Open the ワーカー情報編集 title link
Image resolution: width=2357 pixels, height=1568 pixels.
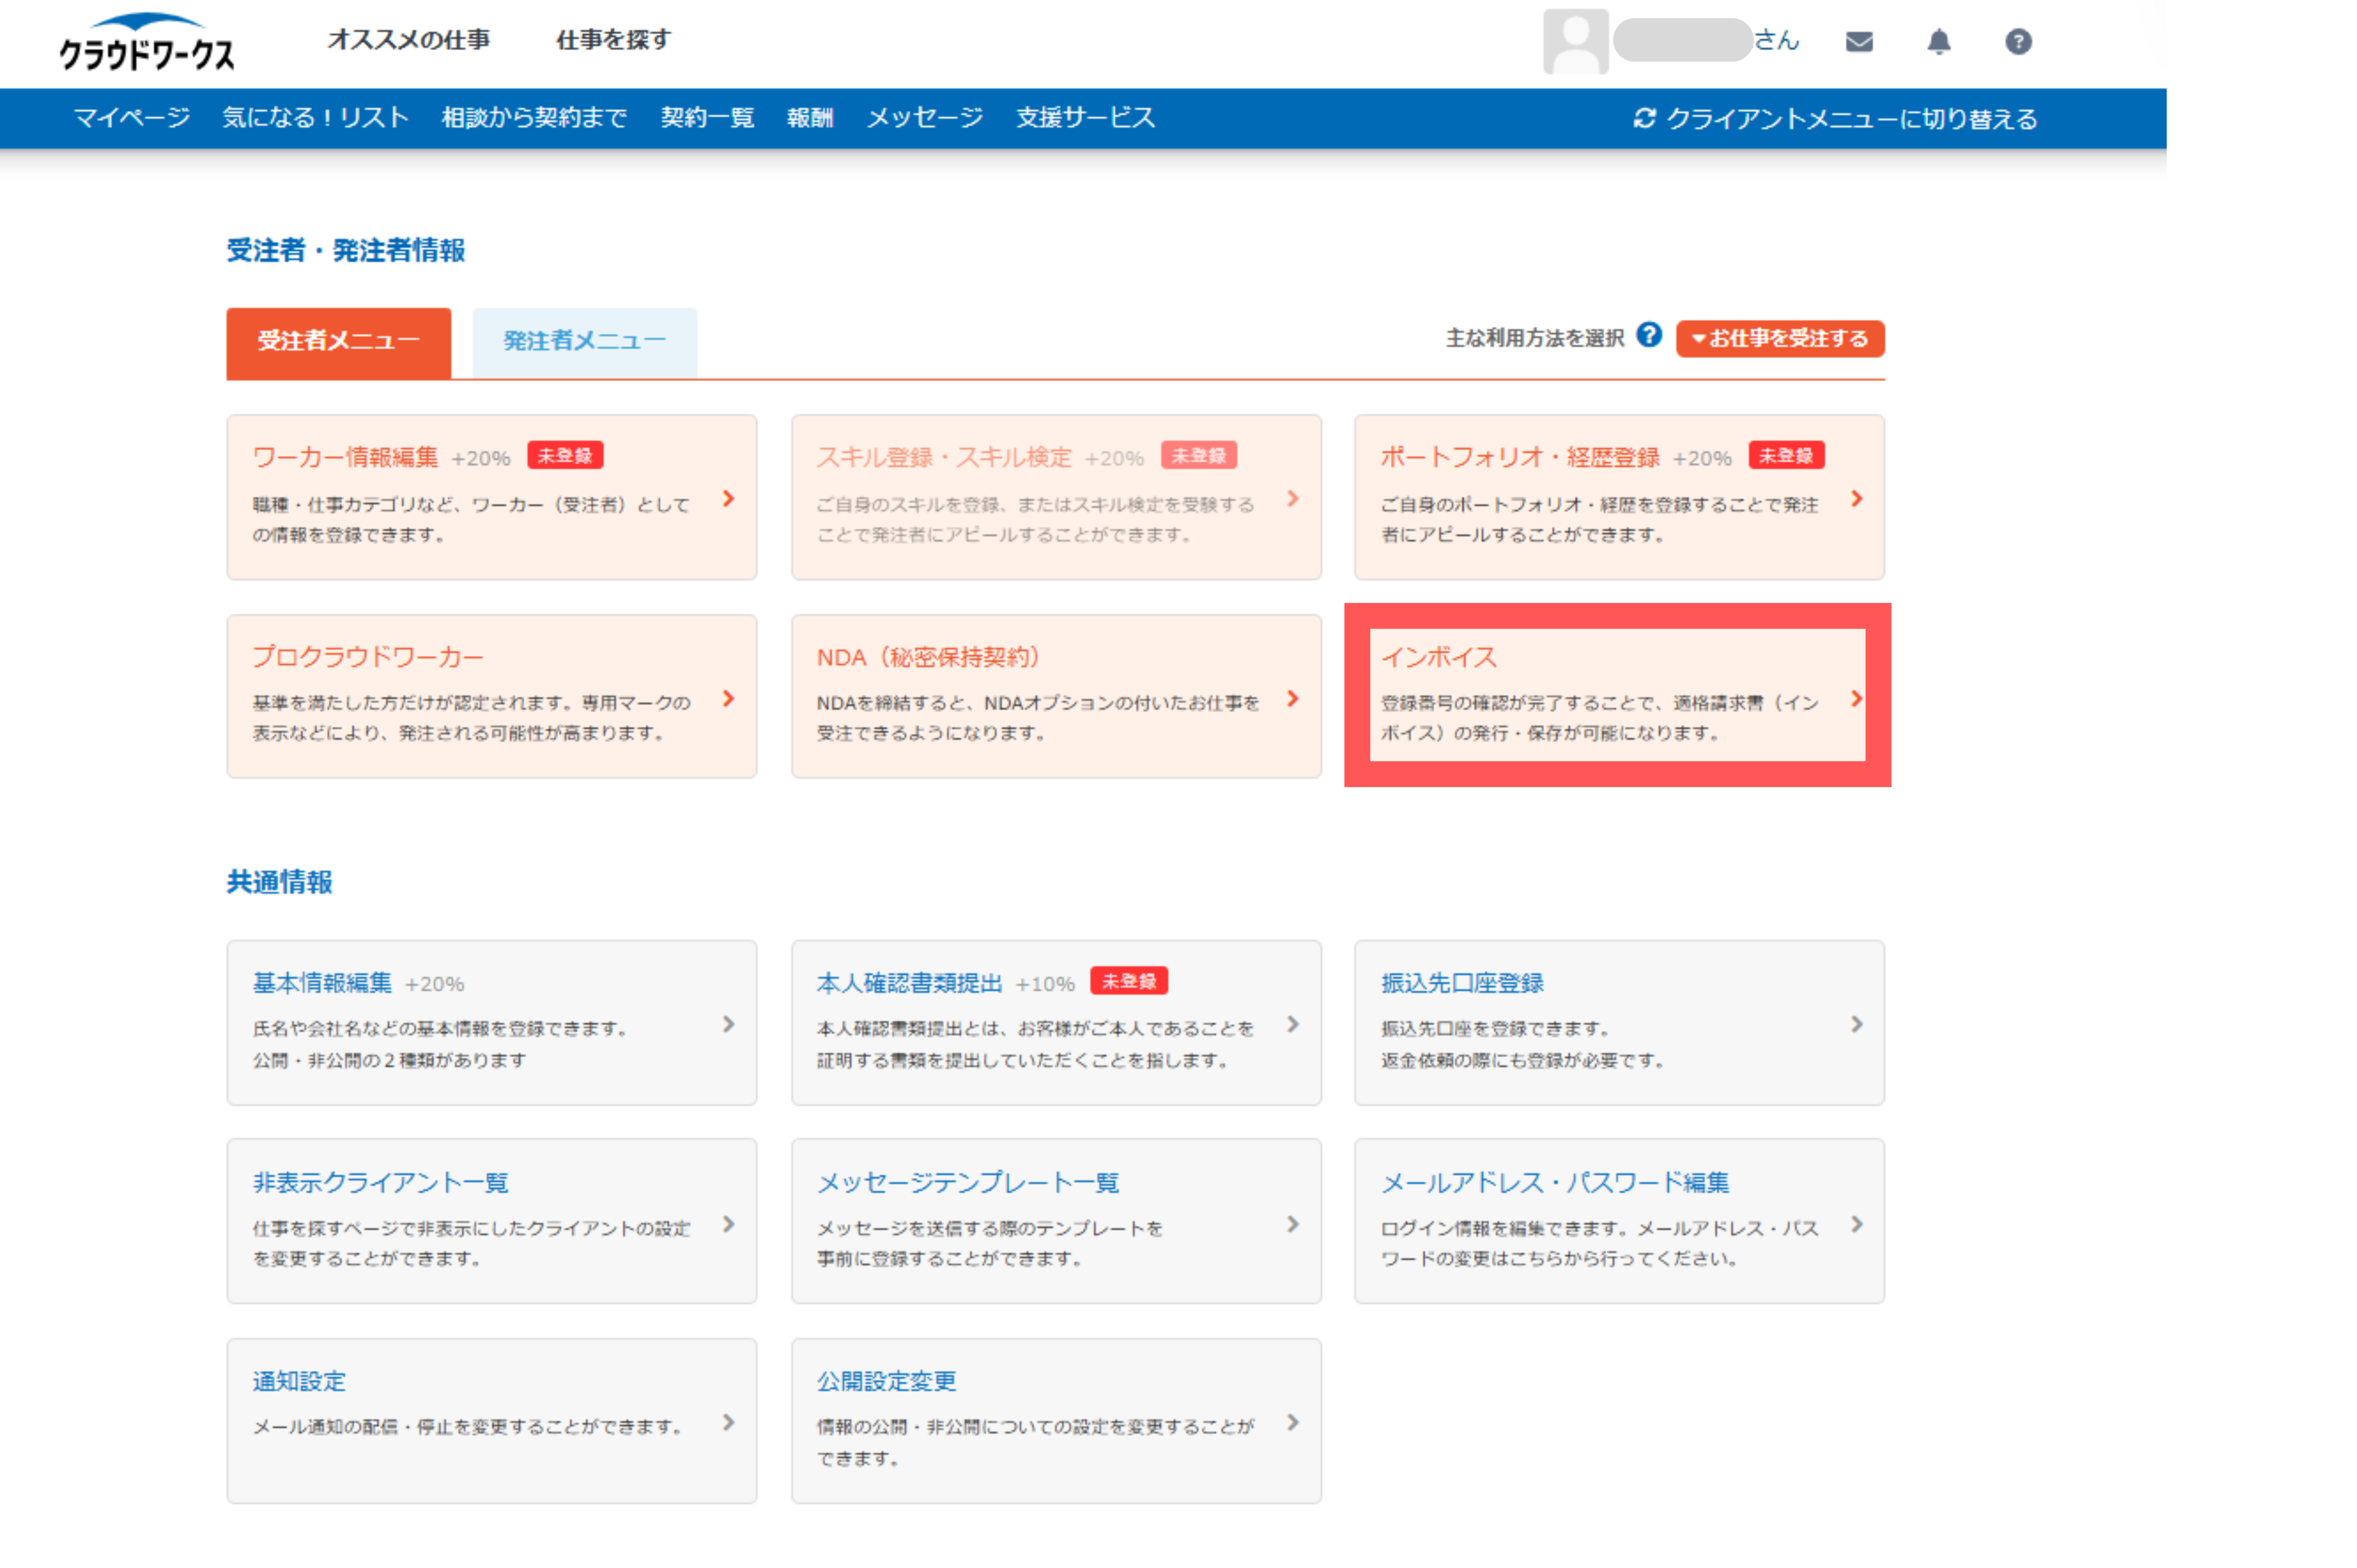[345, 457]
